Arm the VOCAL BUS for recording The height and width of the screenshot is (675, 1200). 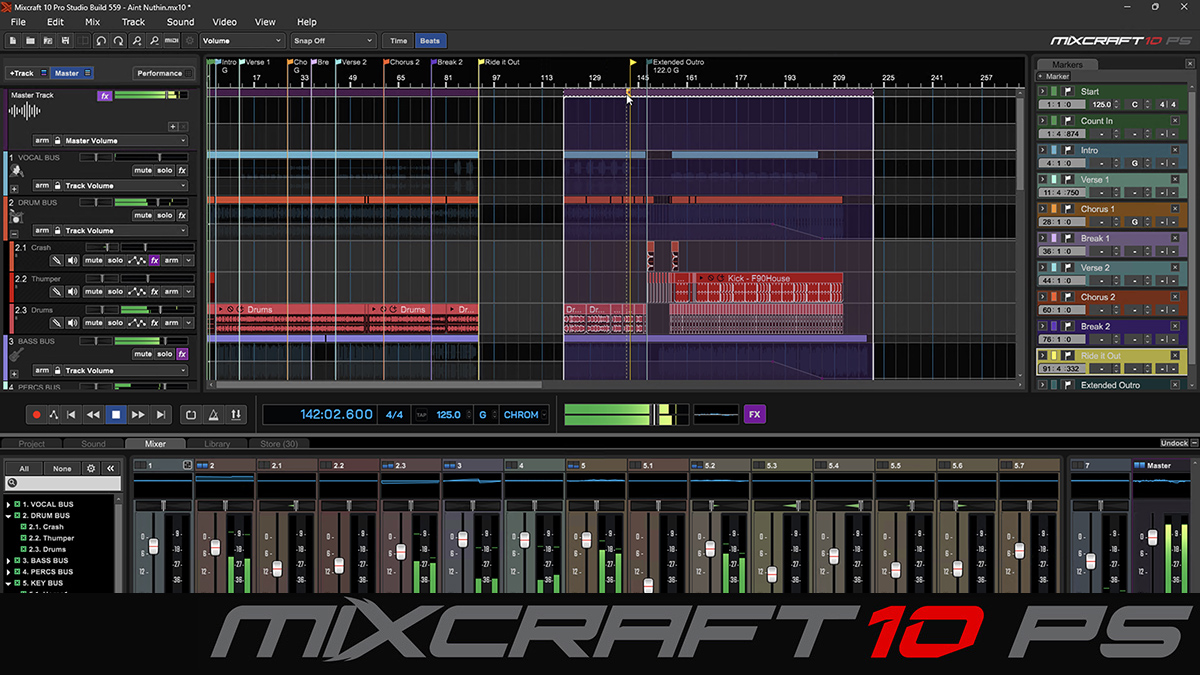click(x=42, y=185)
